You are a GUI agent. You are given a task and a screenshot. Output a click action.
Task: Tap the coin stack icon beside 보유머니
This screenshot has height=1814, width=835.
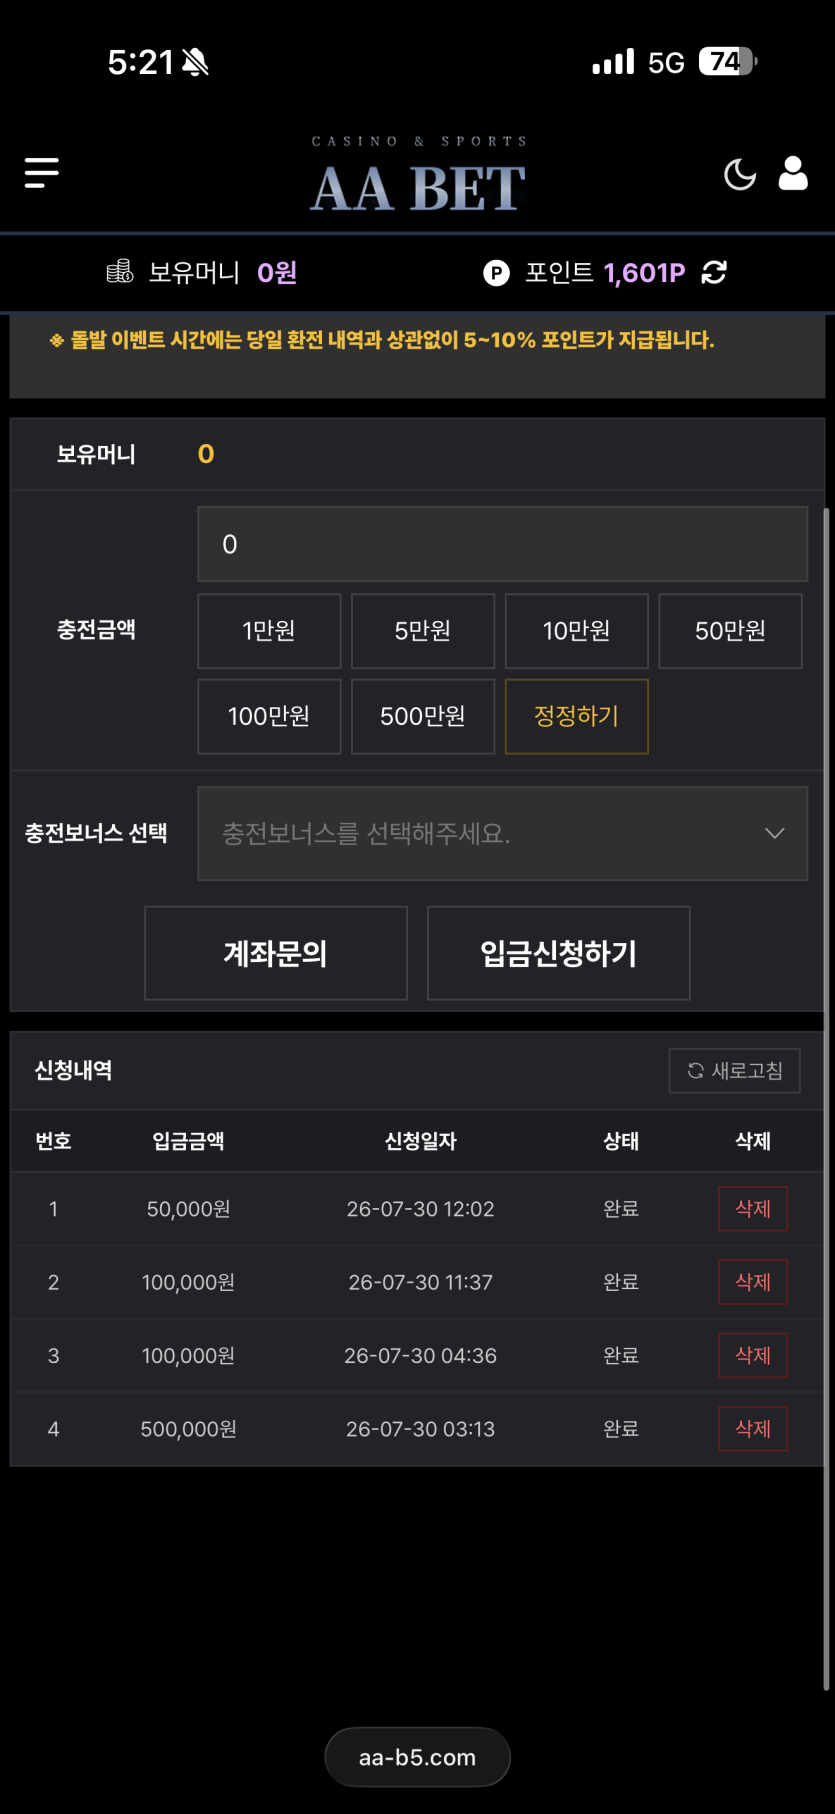coord(120,271)
